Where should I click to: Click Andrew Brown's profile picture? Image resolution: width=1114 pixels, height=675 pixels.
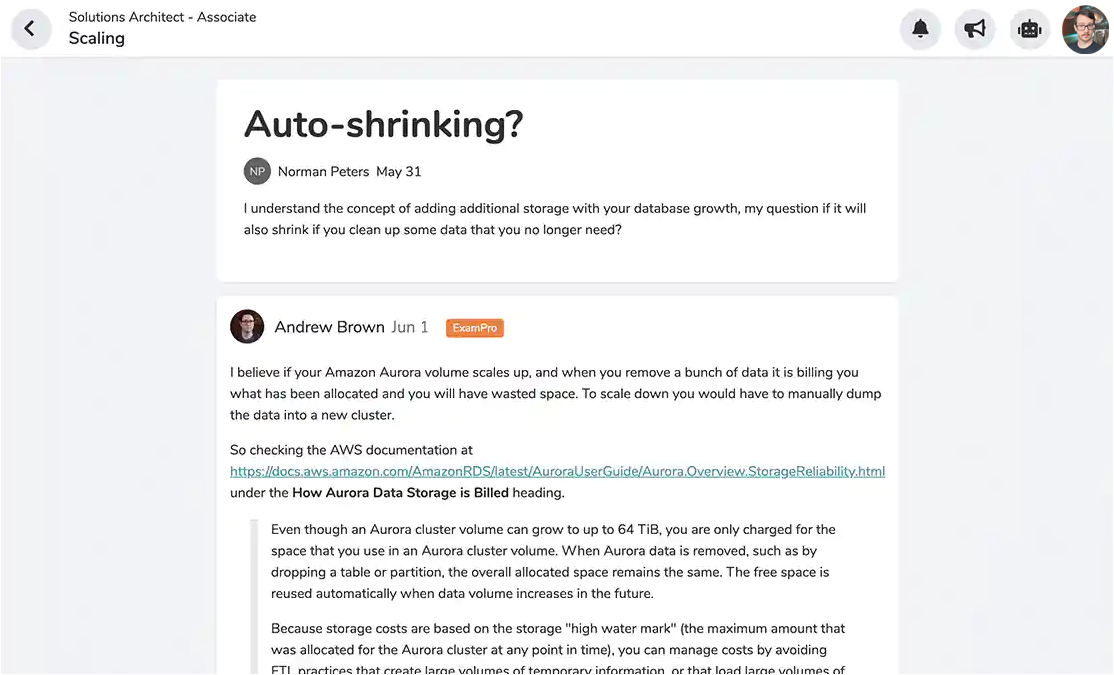[247, 327]
